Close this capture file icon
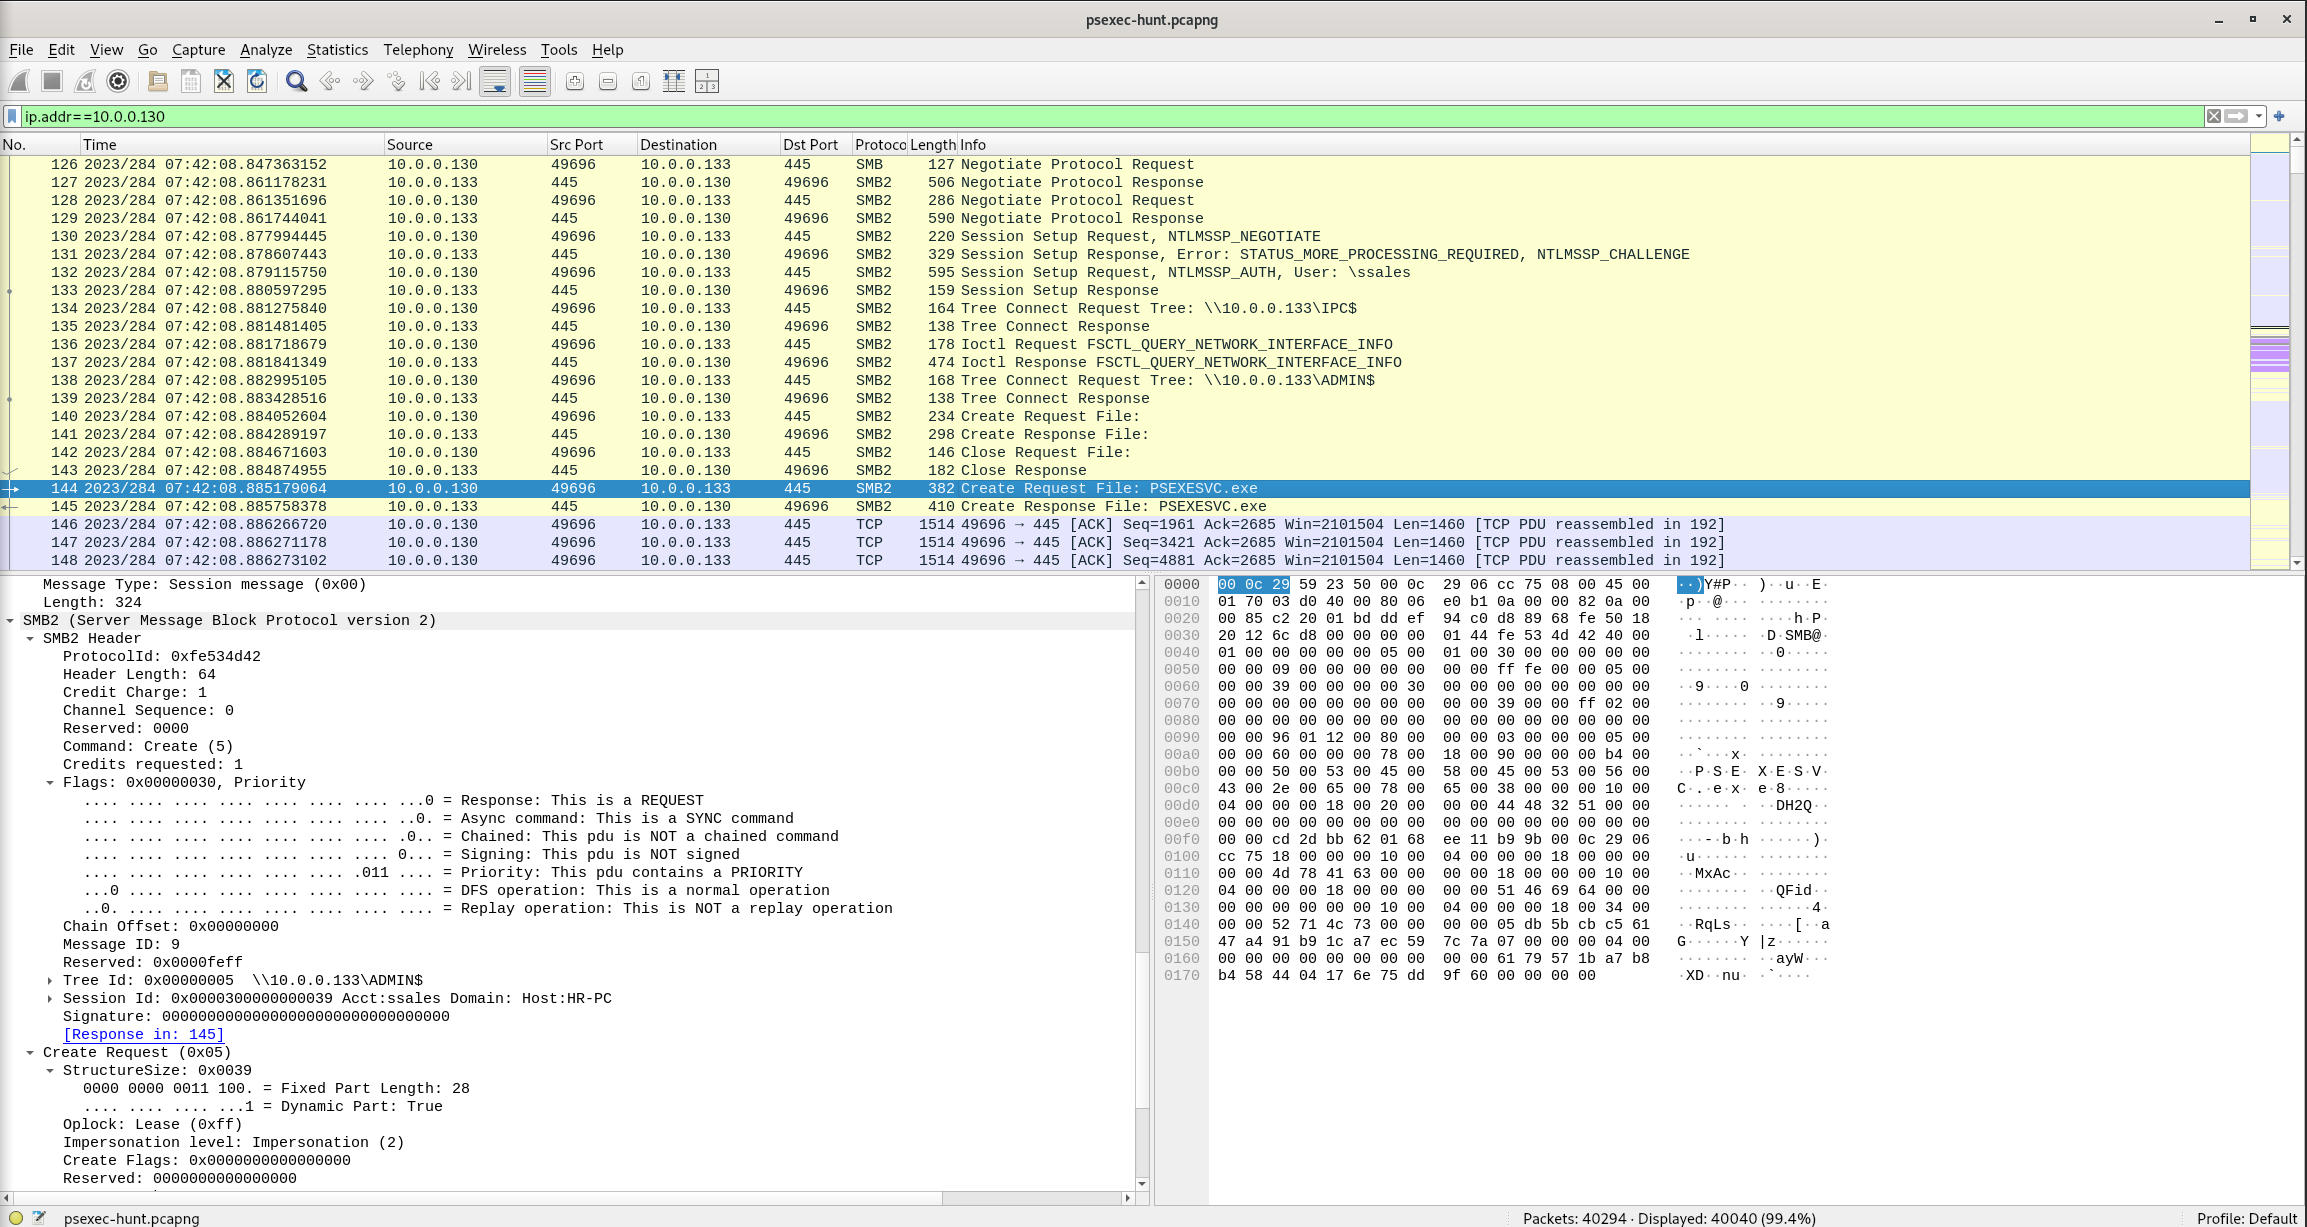The width and height of the screenshot is (2307, 1227). coord(224,82)
